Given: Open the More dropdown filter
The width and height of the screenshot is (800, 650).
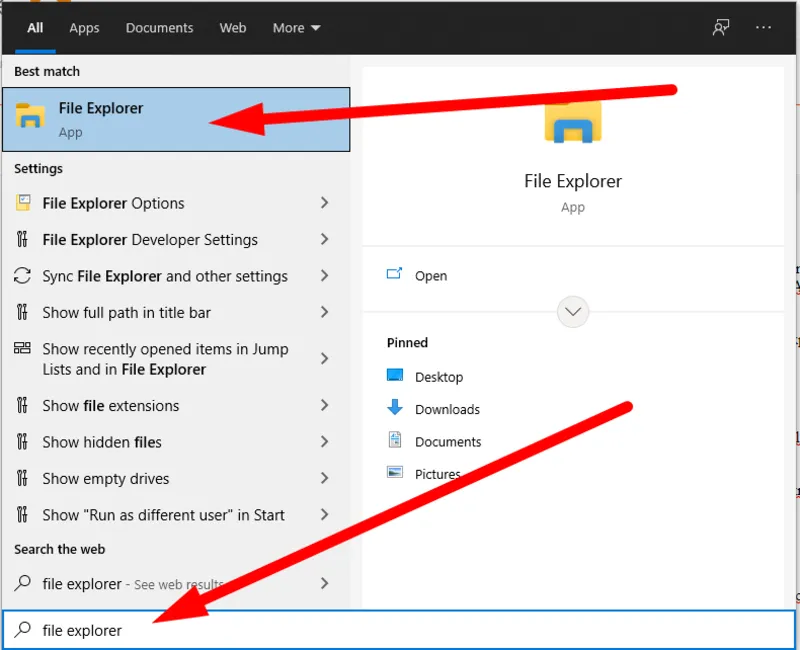Looking at the screenshot, I should pyautogui.click(x=296, y=28).
